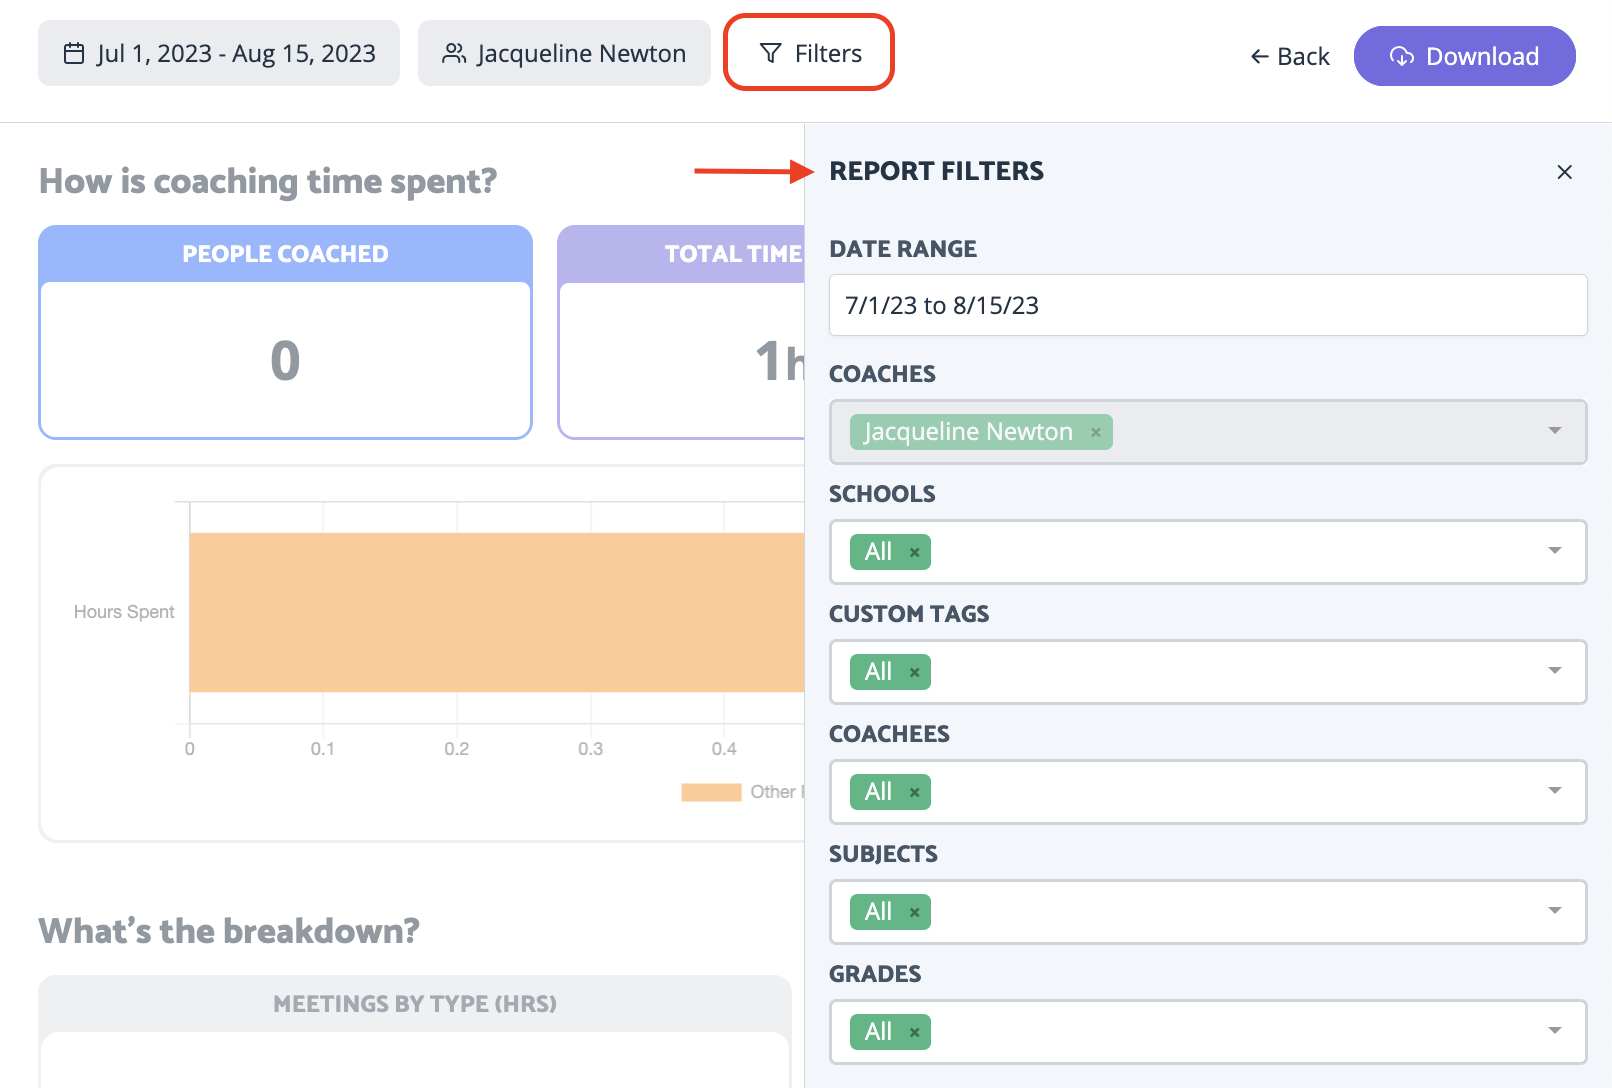The width and height of the screenshot is (1612, 1088).
Task: Expand the Subjects dropdown arrow
Action: click(x=1555, y=911)
